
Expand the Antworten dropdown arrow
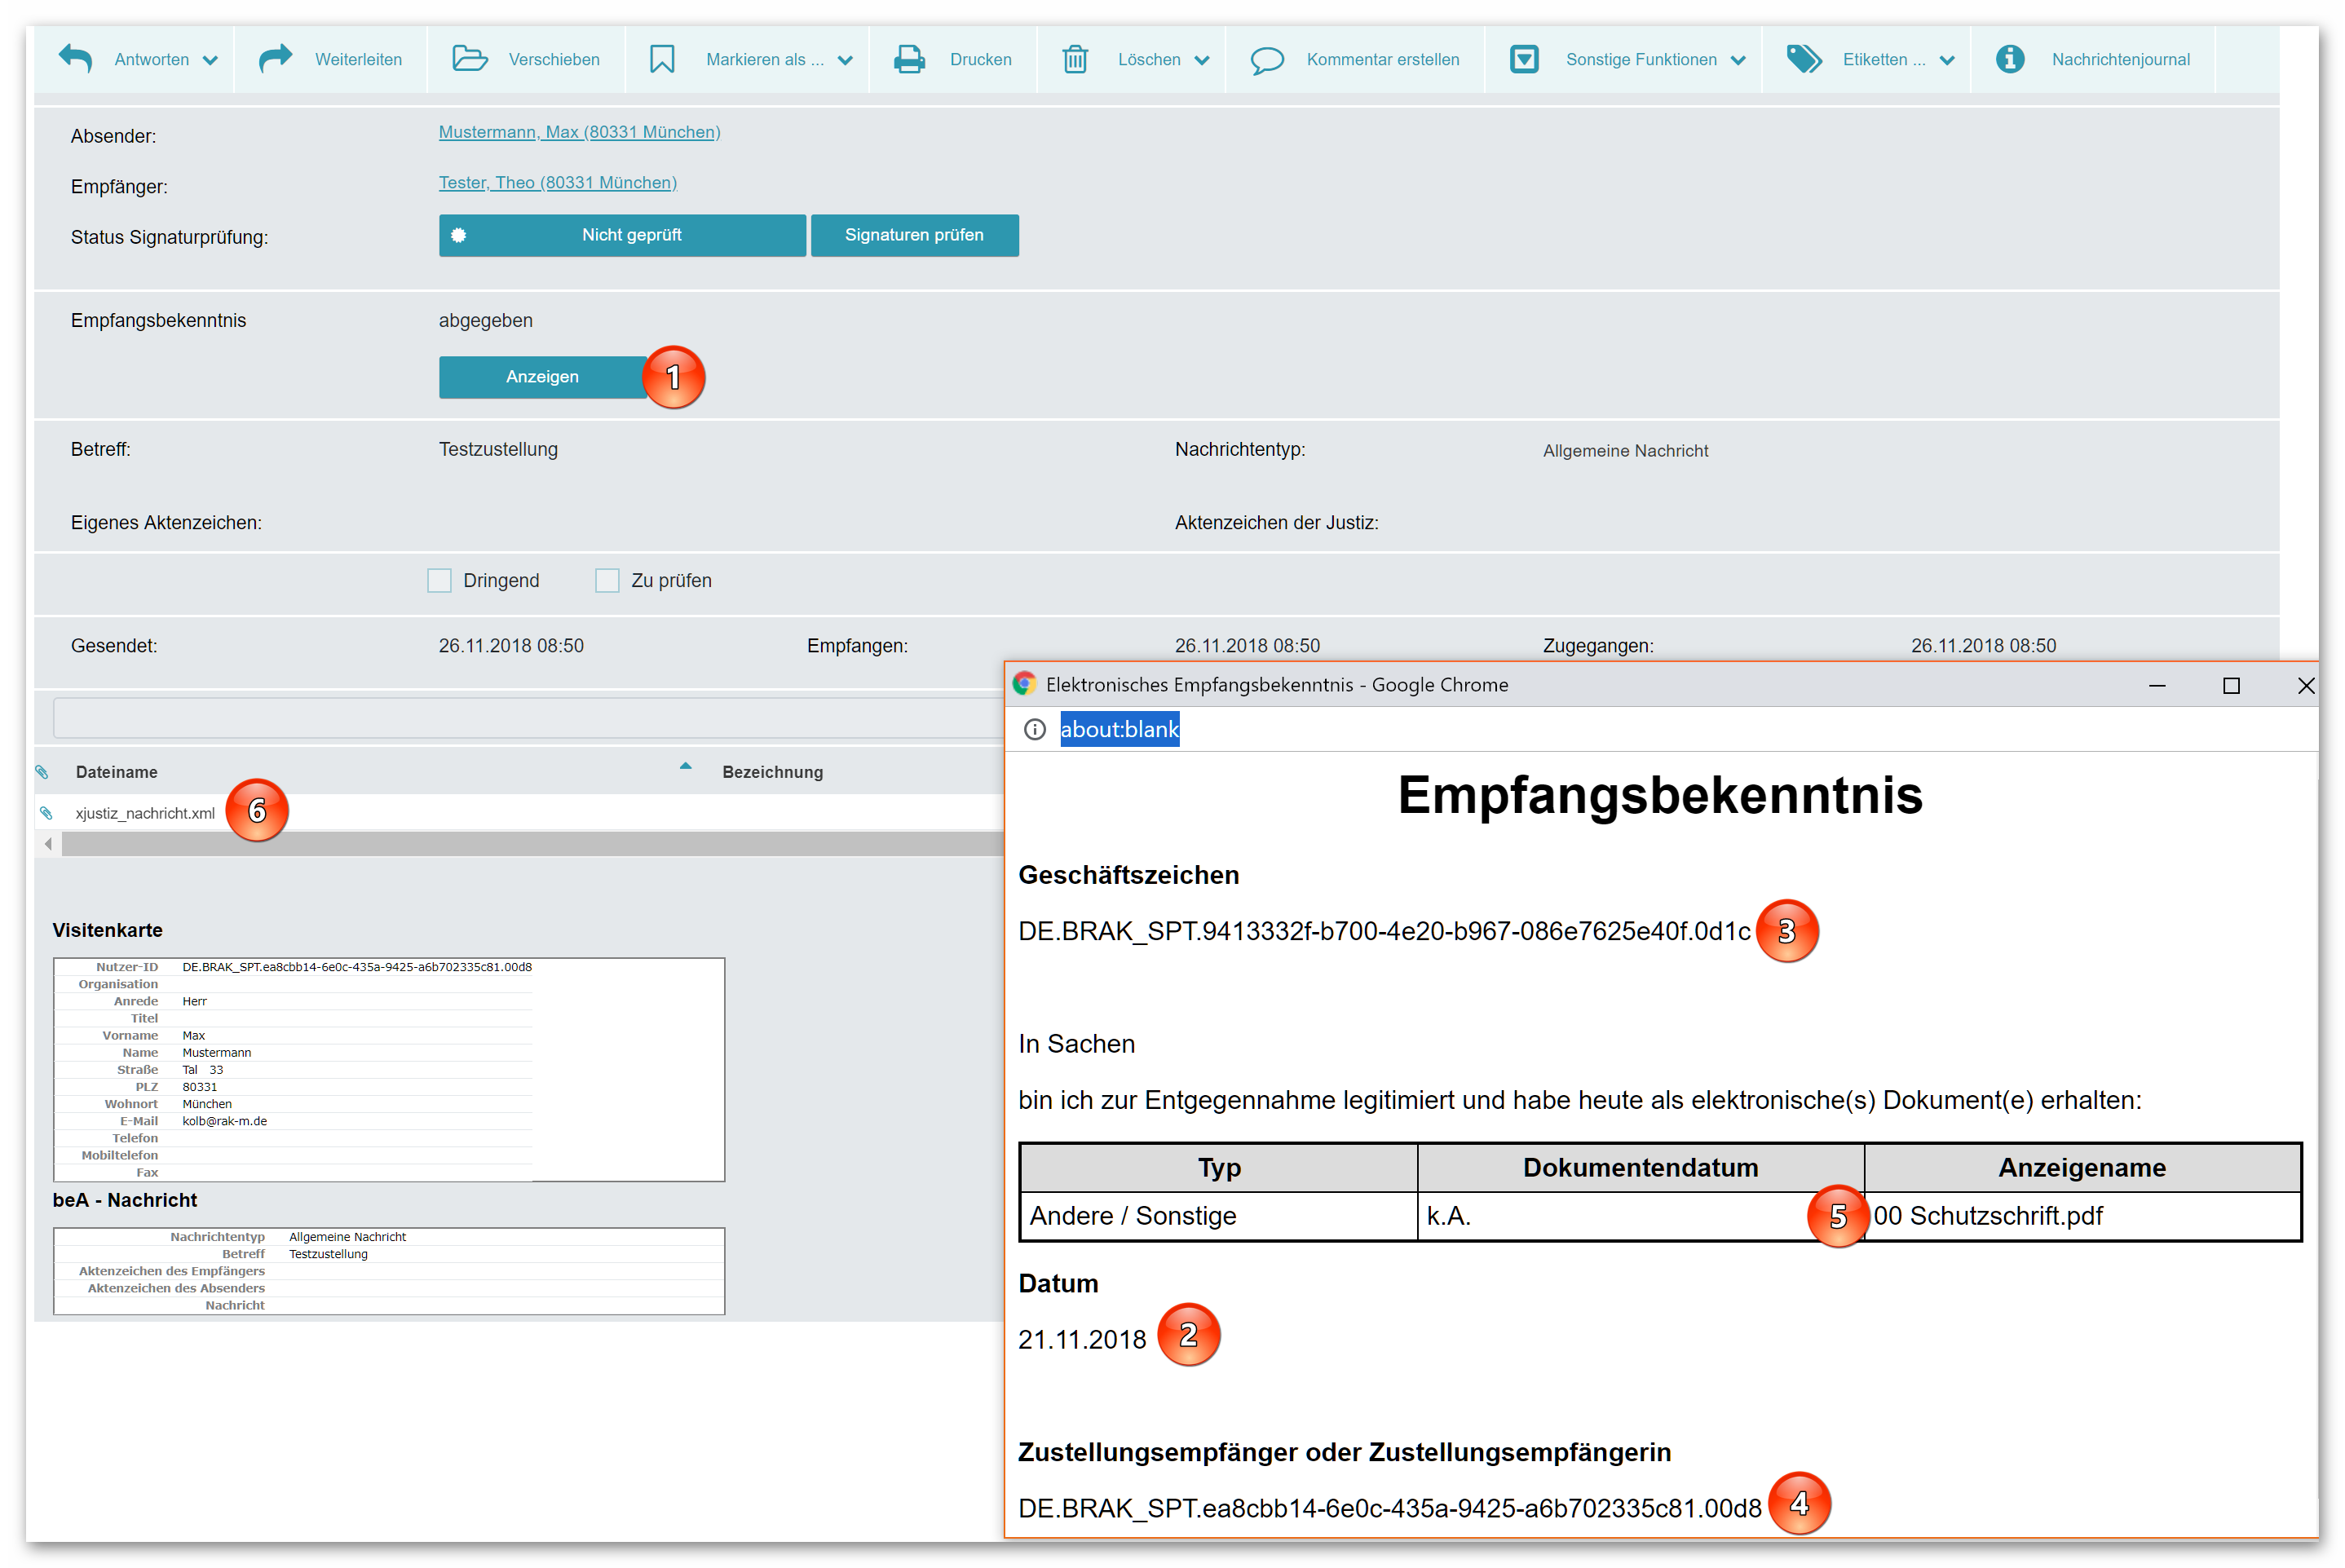(x=210, y=60)
